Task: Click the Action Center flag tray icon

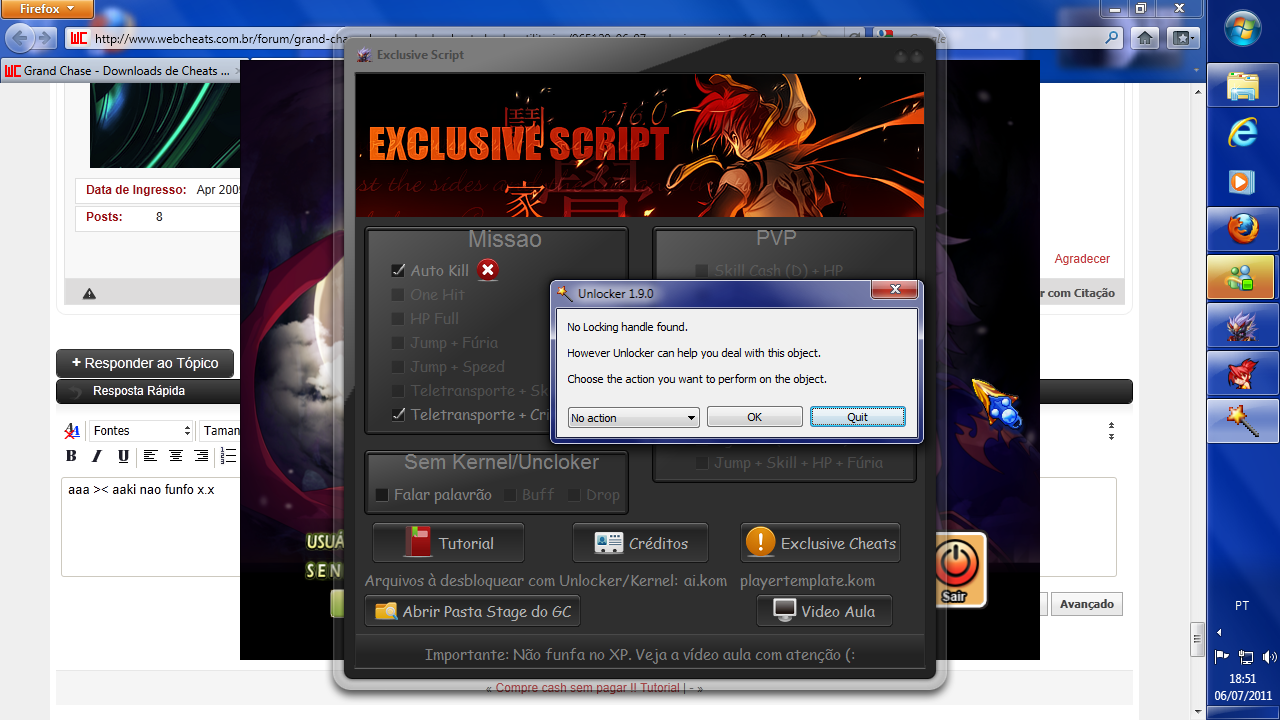Action: pos(1221,657)
